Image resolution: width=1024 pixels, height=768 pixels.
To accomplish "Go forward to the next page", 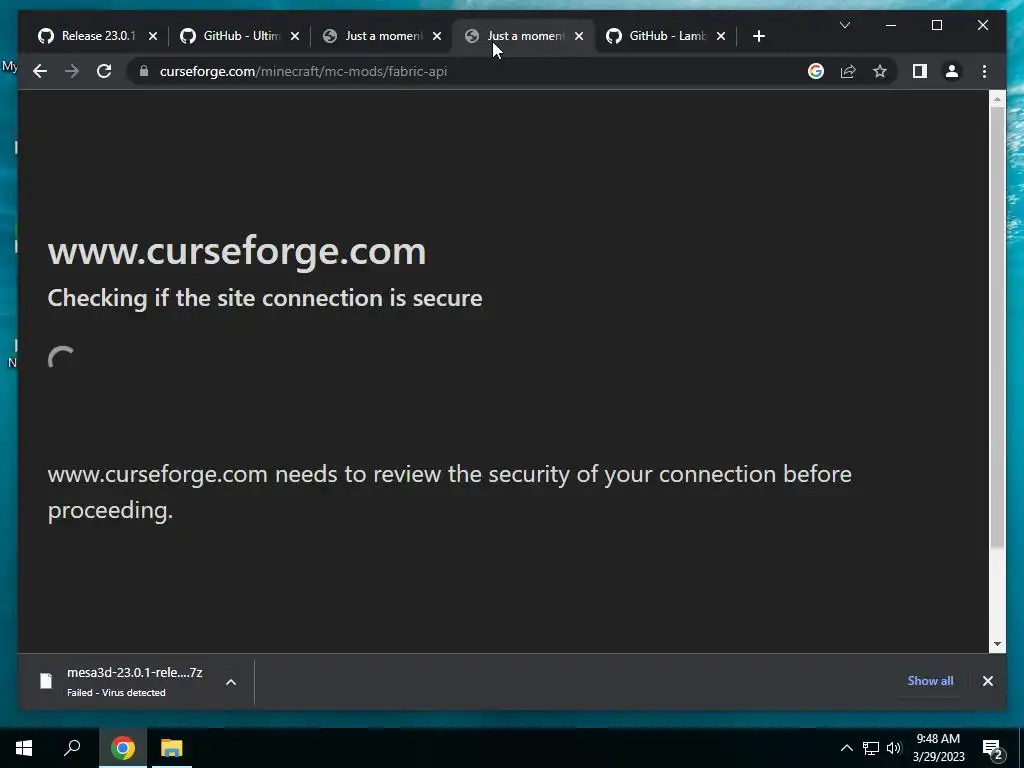I will 72,71.
